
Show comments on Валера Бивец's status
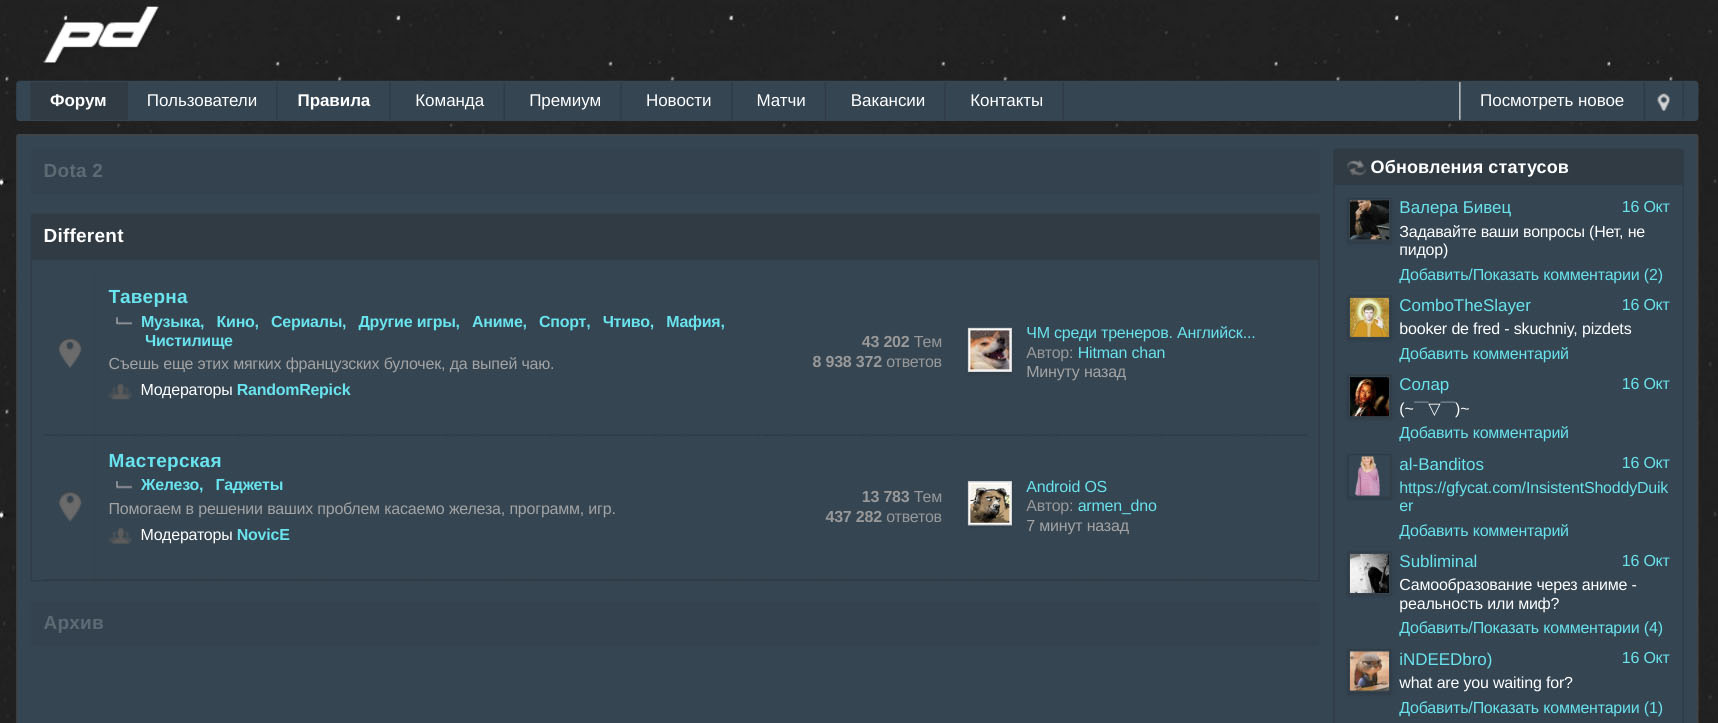[x=1531, y=275]
